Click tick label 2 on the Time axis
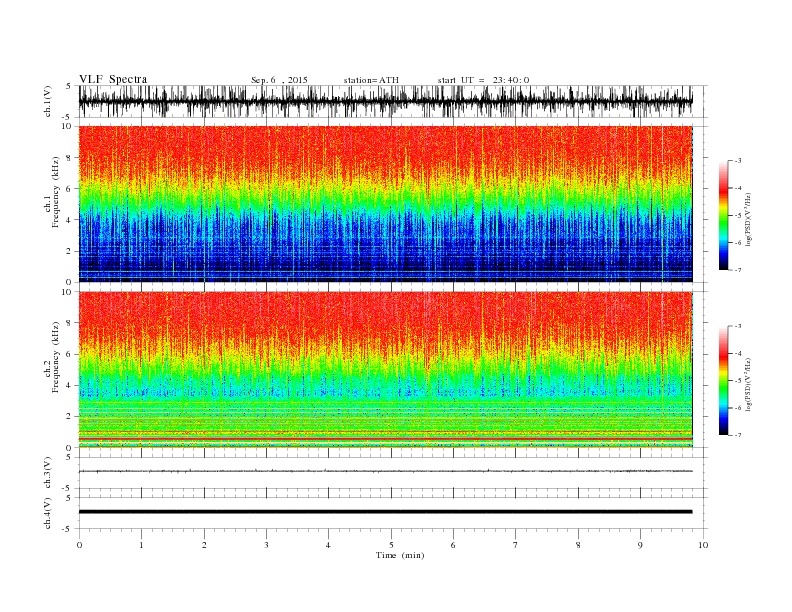792x612 pixels. click(204, 545)
